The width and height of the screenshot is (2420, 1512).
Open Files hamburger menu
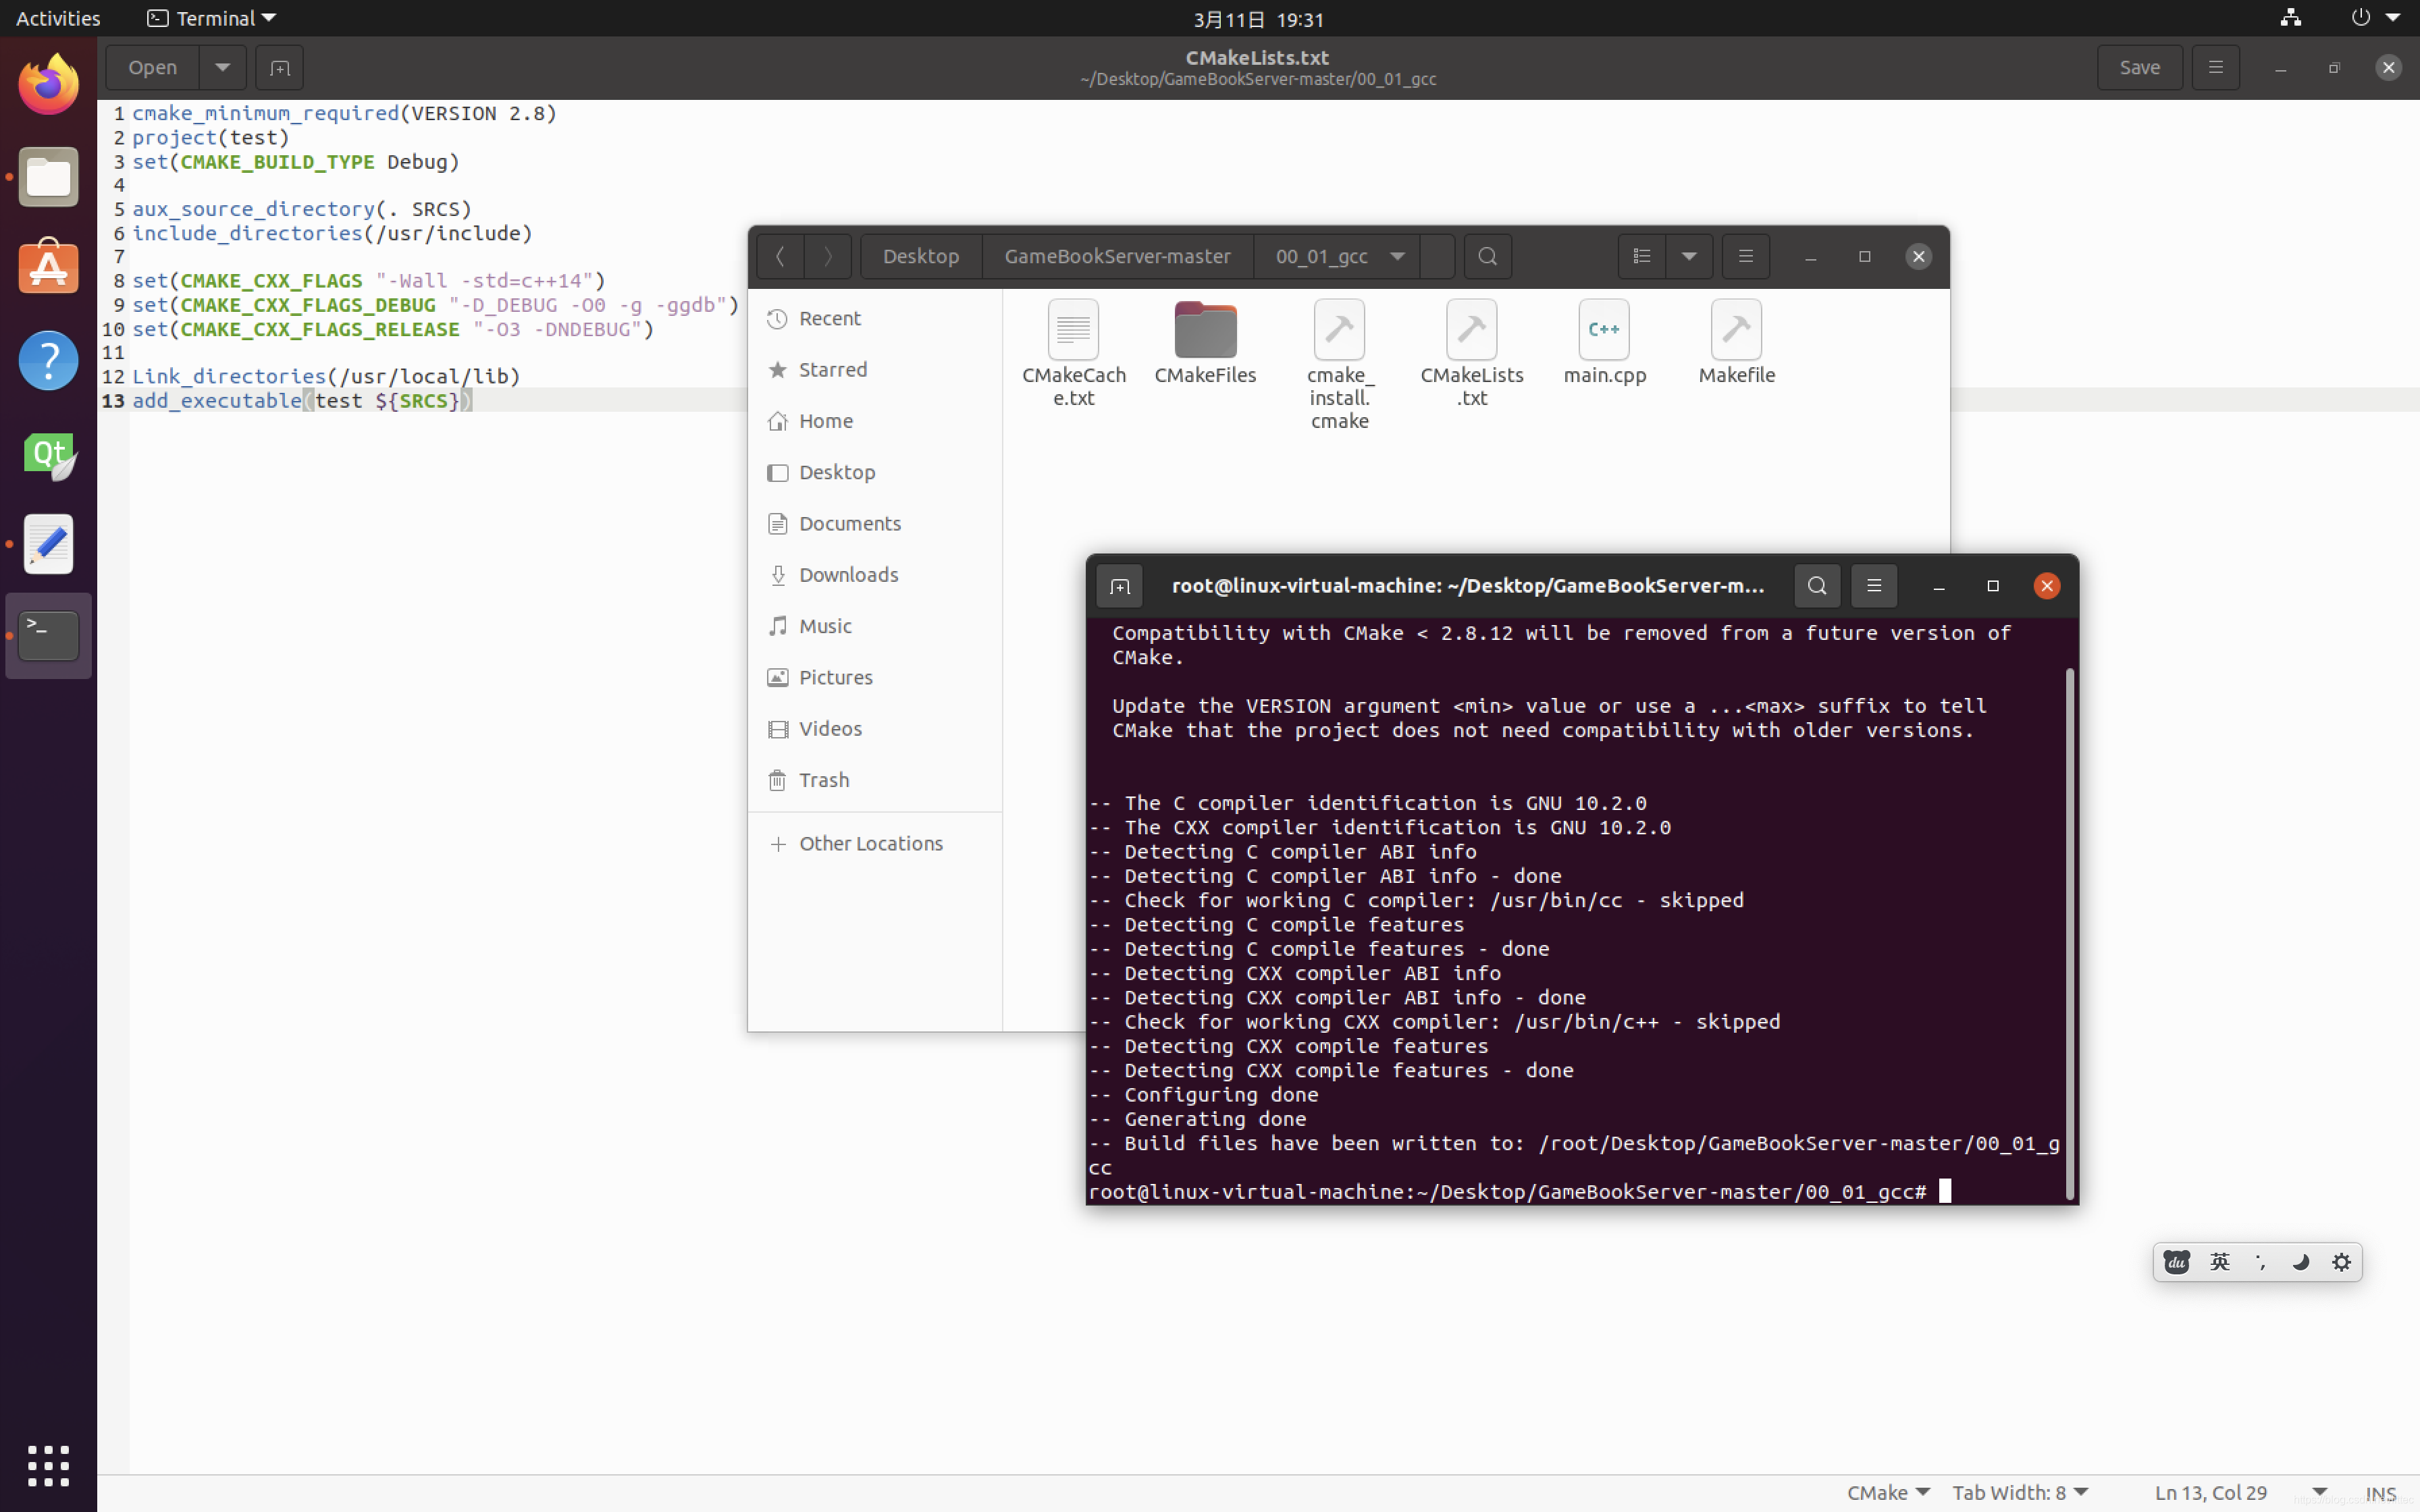click(1745, 257)
